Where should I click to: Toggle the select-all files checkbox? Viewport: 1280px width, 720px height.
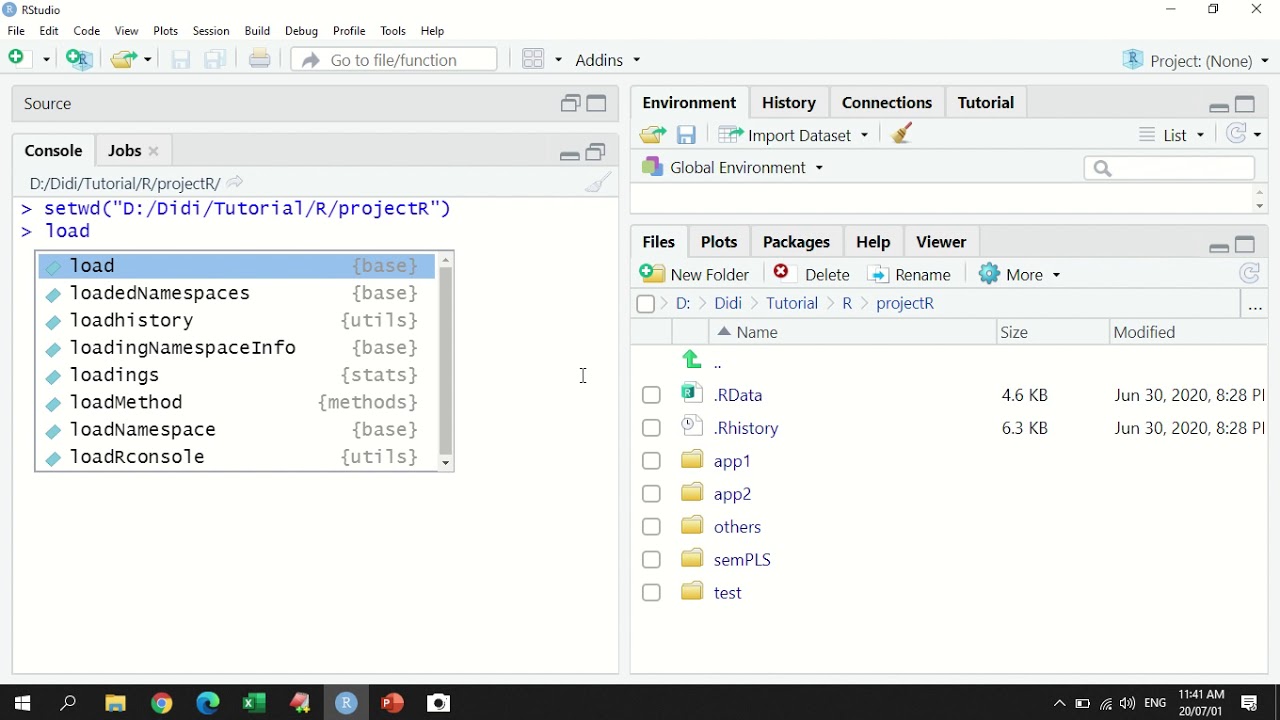point(645,304)
